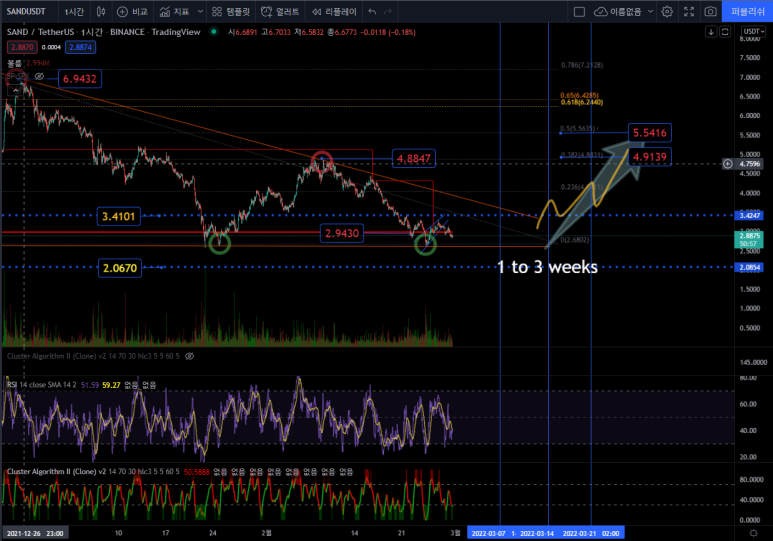The image size is (773, 541).
Task: Click the blue 2.8874 buy price button
Action: pyautogui.click(x=80, y=47)
